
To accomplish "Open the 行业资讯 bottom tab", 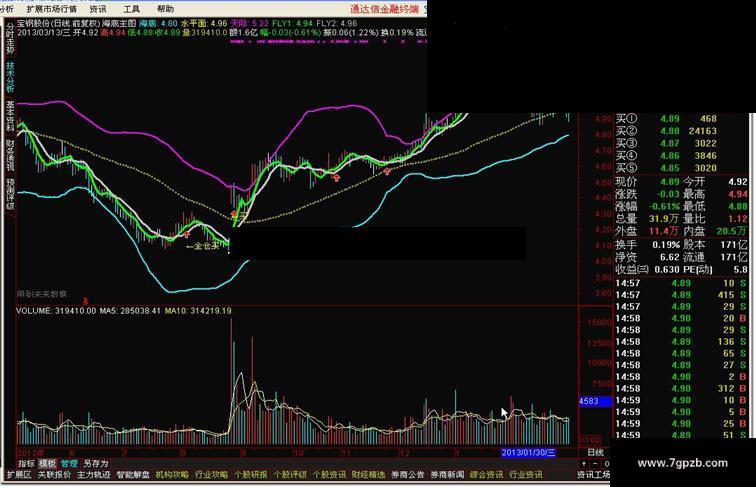I will [x=526, y=475].
